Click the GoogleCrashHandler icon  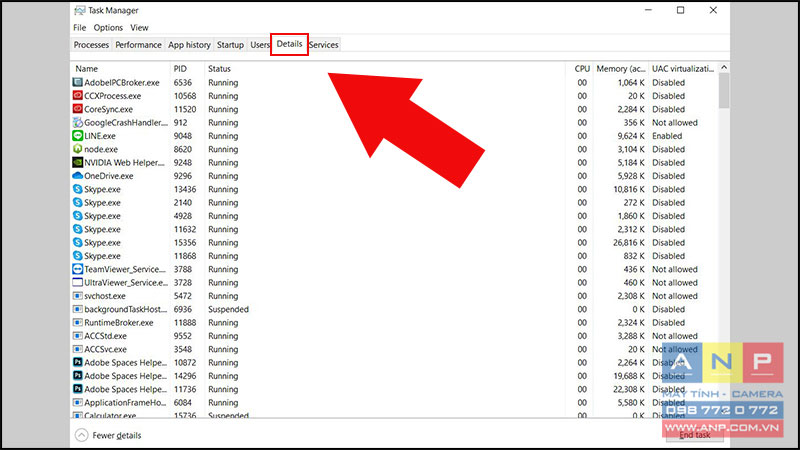point(78,122)
